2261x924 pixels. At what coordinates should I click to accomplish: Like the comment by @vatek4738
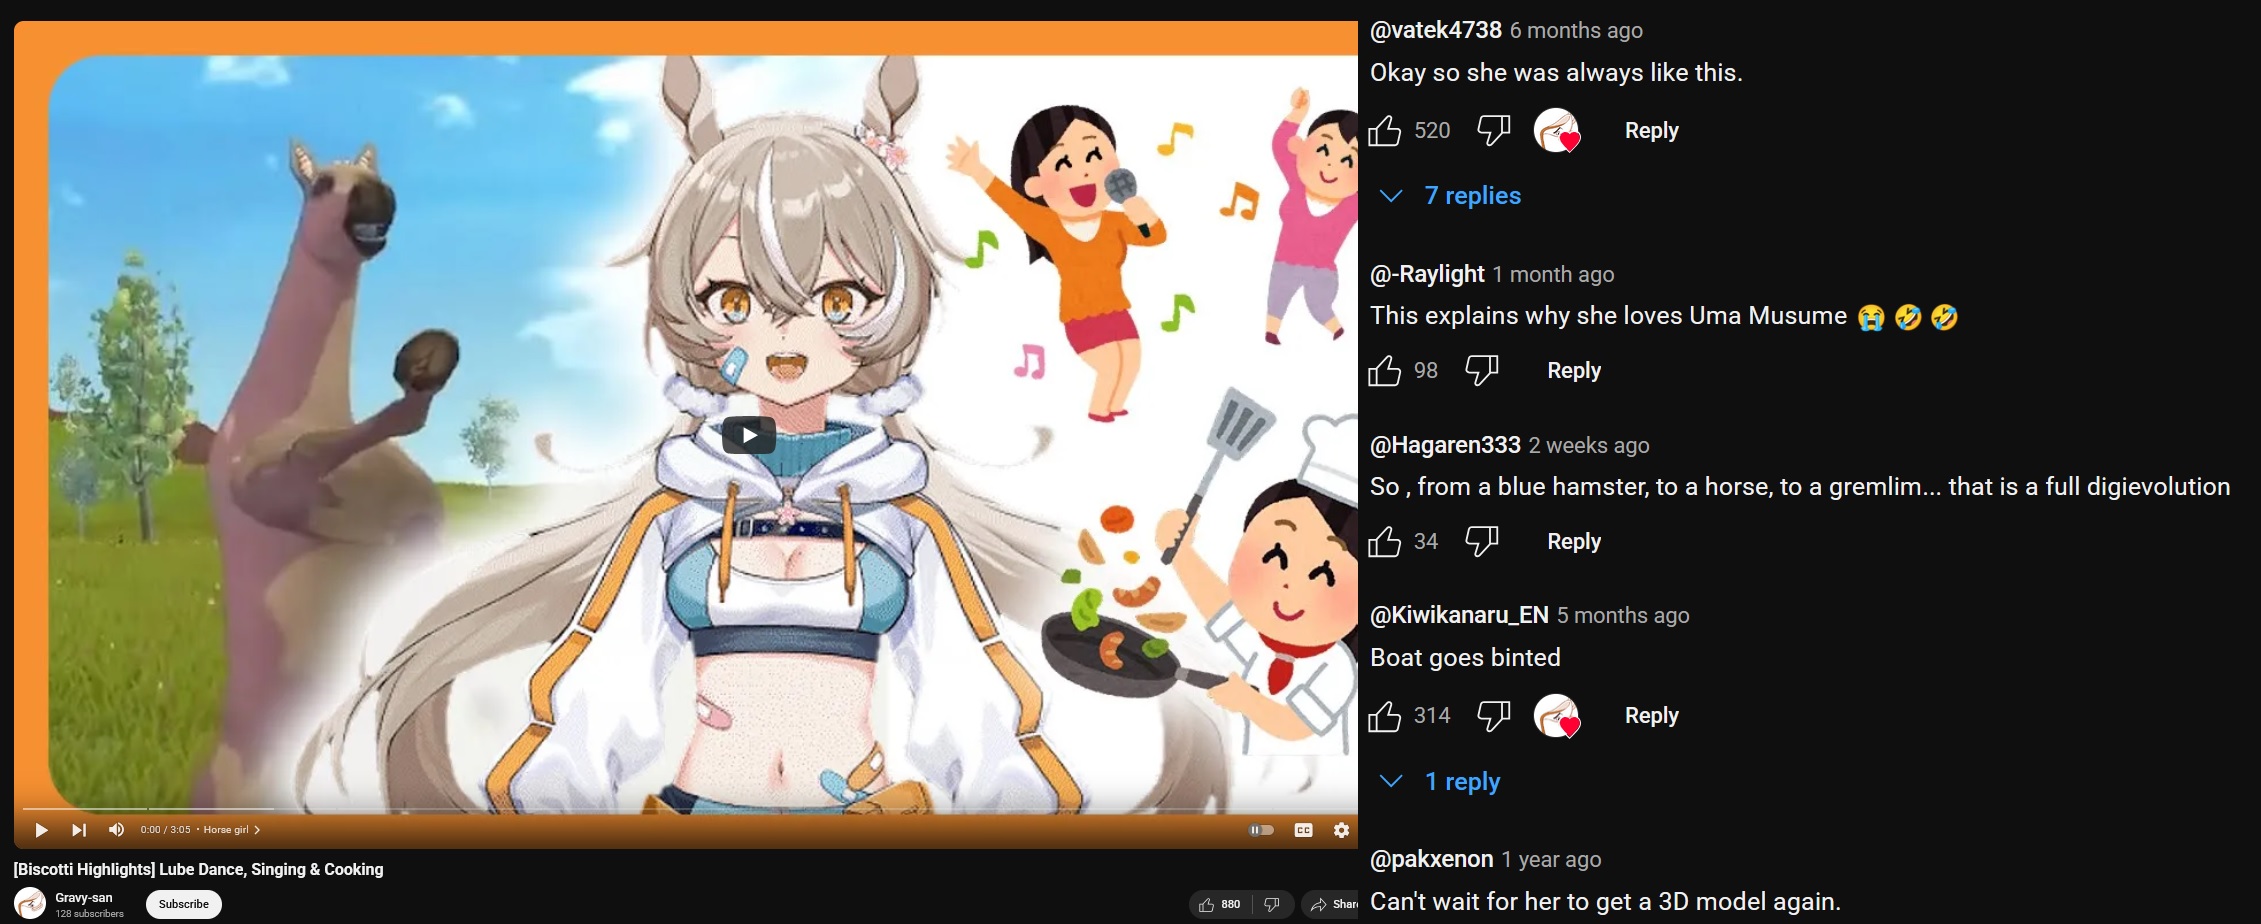(x=1385, y=131)
